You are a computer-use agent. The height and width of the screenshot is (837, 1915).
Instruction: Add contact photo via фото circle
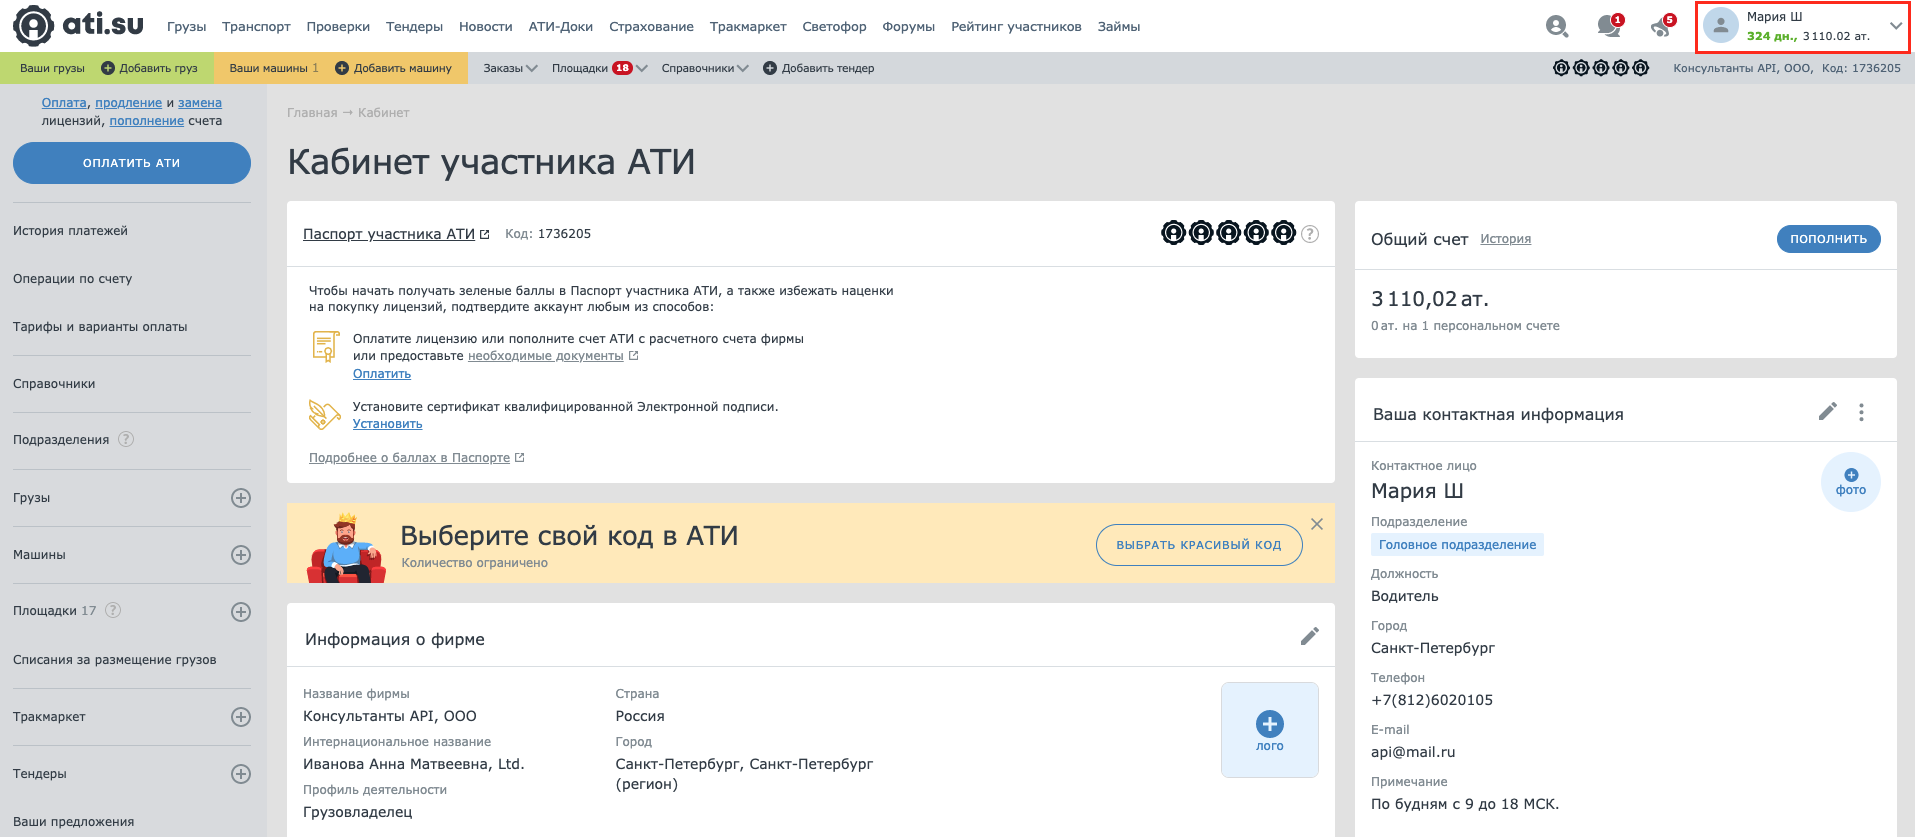[x=1851, y=482]
